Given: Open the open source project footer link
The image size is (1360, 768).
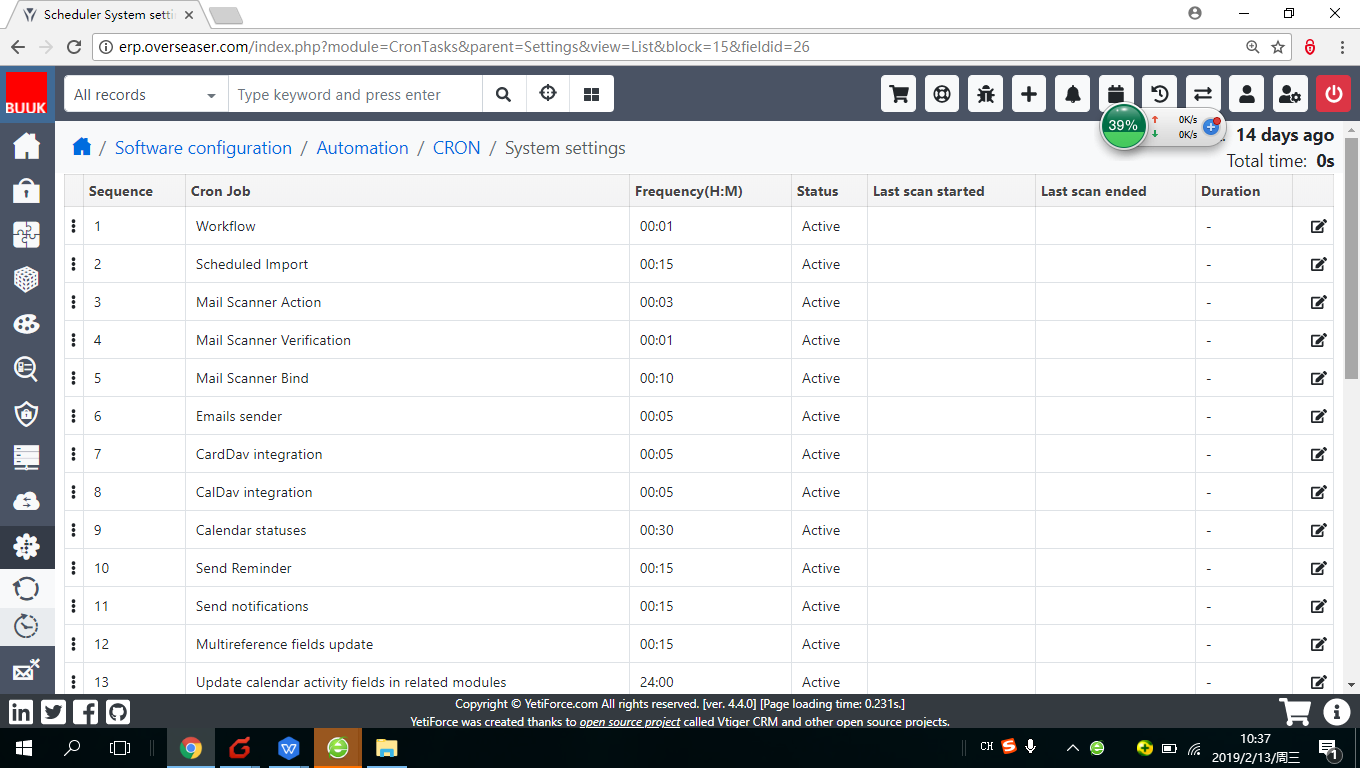Looking at the screenshot, I should [x=630, y=722].
